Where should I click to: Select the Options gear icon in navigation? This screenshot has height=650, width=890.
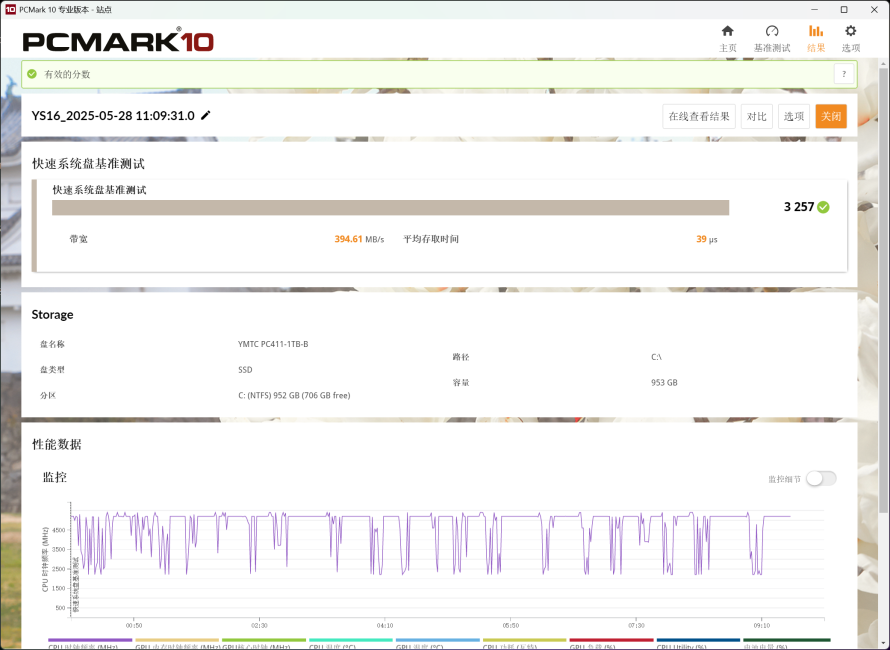point(850,33)
